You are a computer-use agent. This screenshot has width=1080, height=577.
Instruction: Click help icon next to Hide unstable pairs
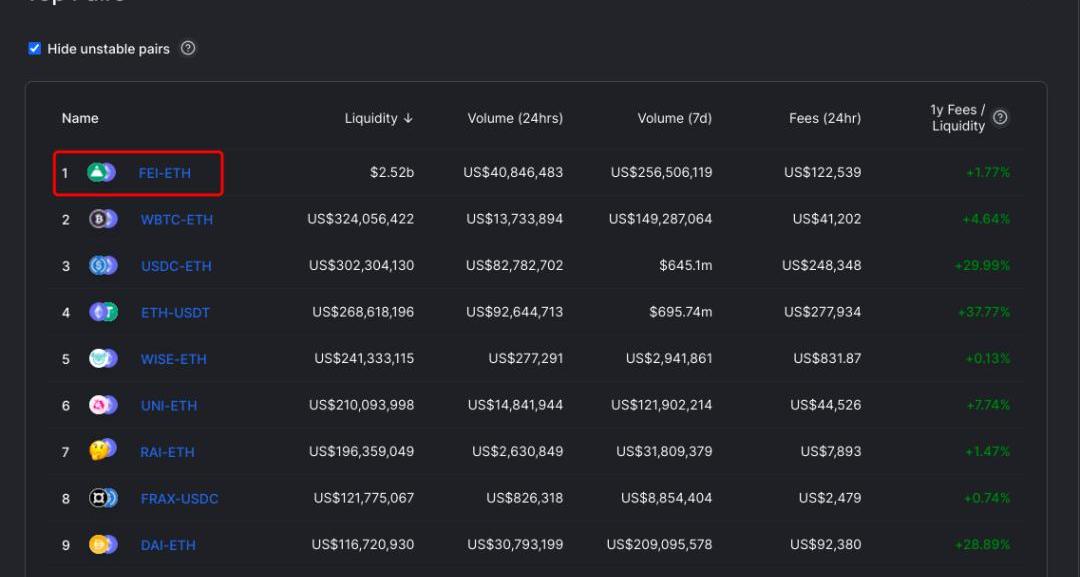[x=188, y=48]
